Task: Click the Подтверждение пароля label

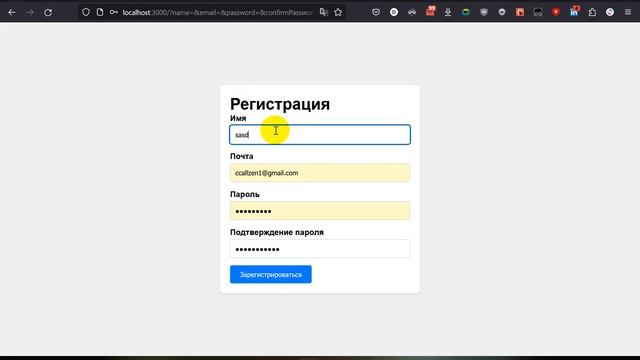Action: 277,232
